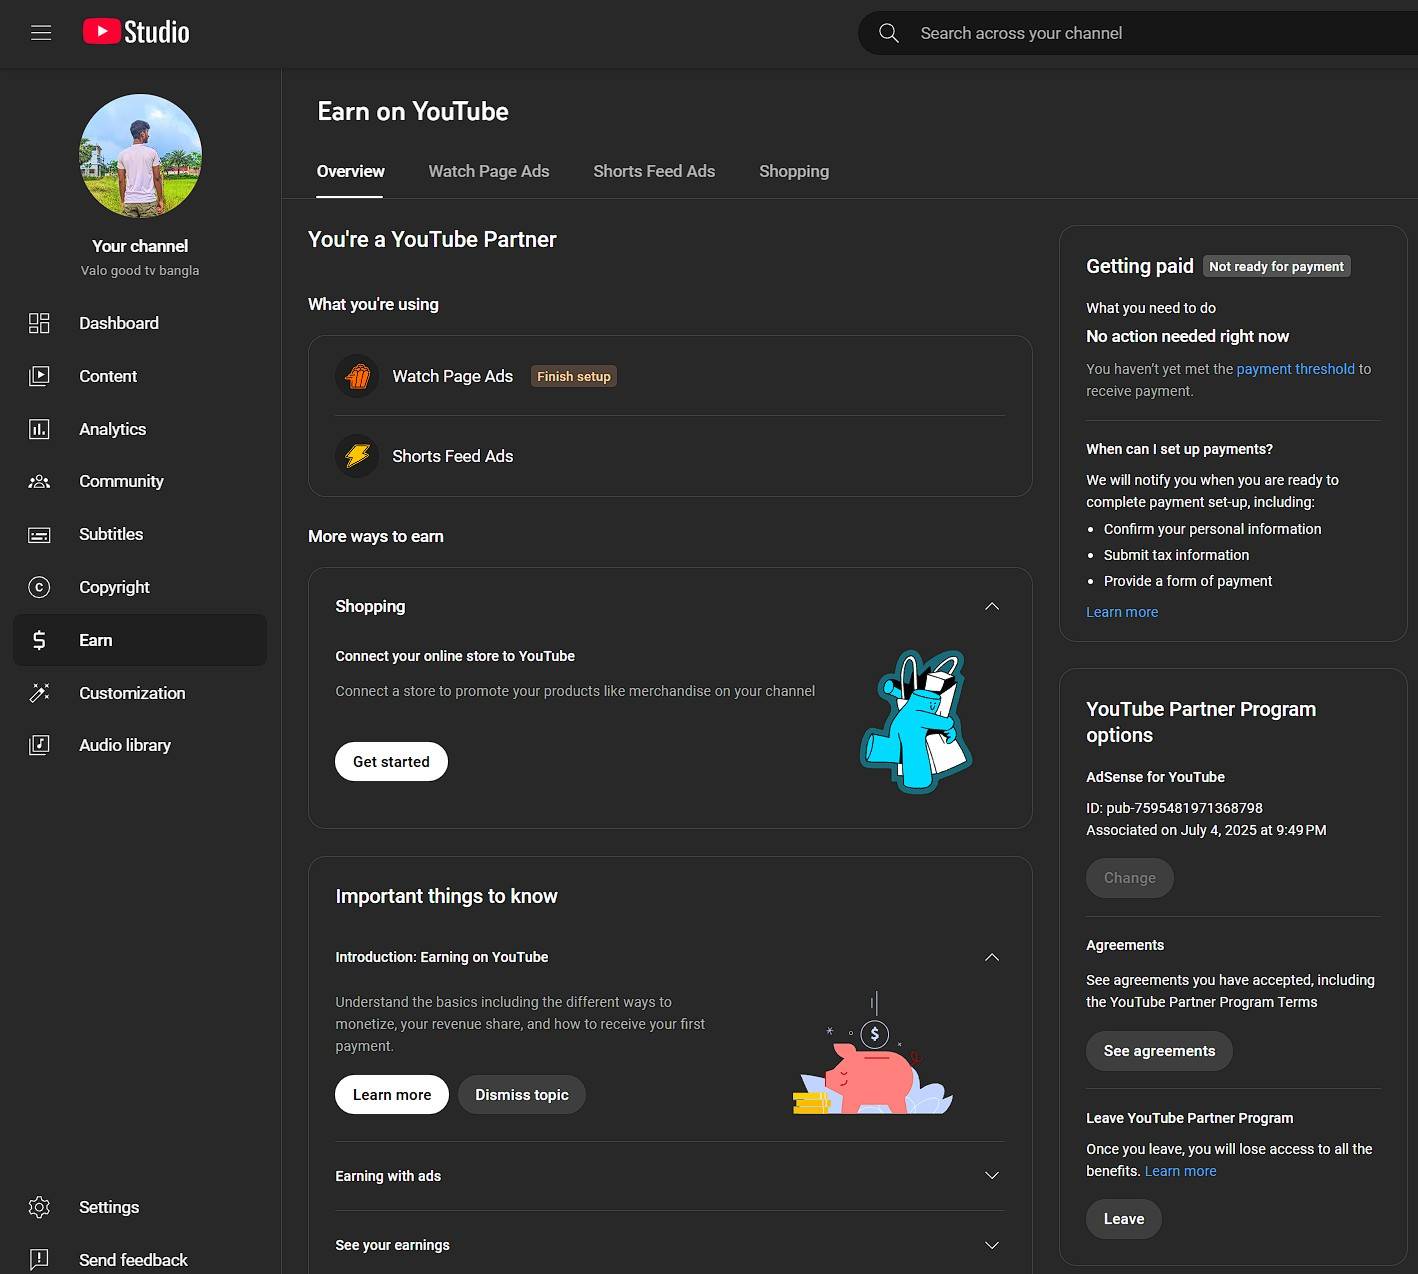Collapse the Shopping section
This screenshot has height=1274, width=1418.
[991, 606]
